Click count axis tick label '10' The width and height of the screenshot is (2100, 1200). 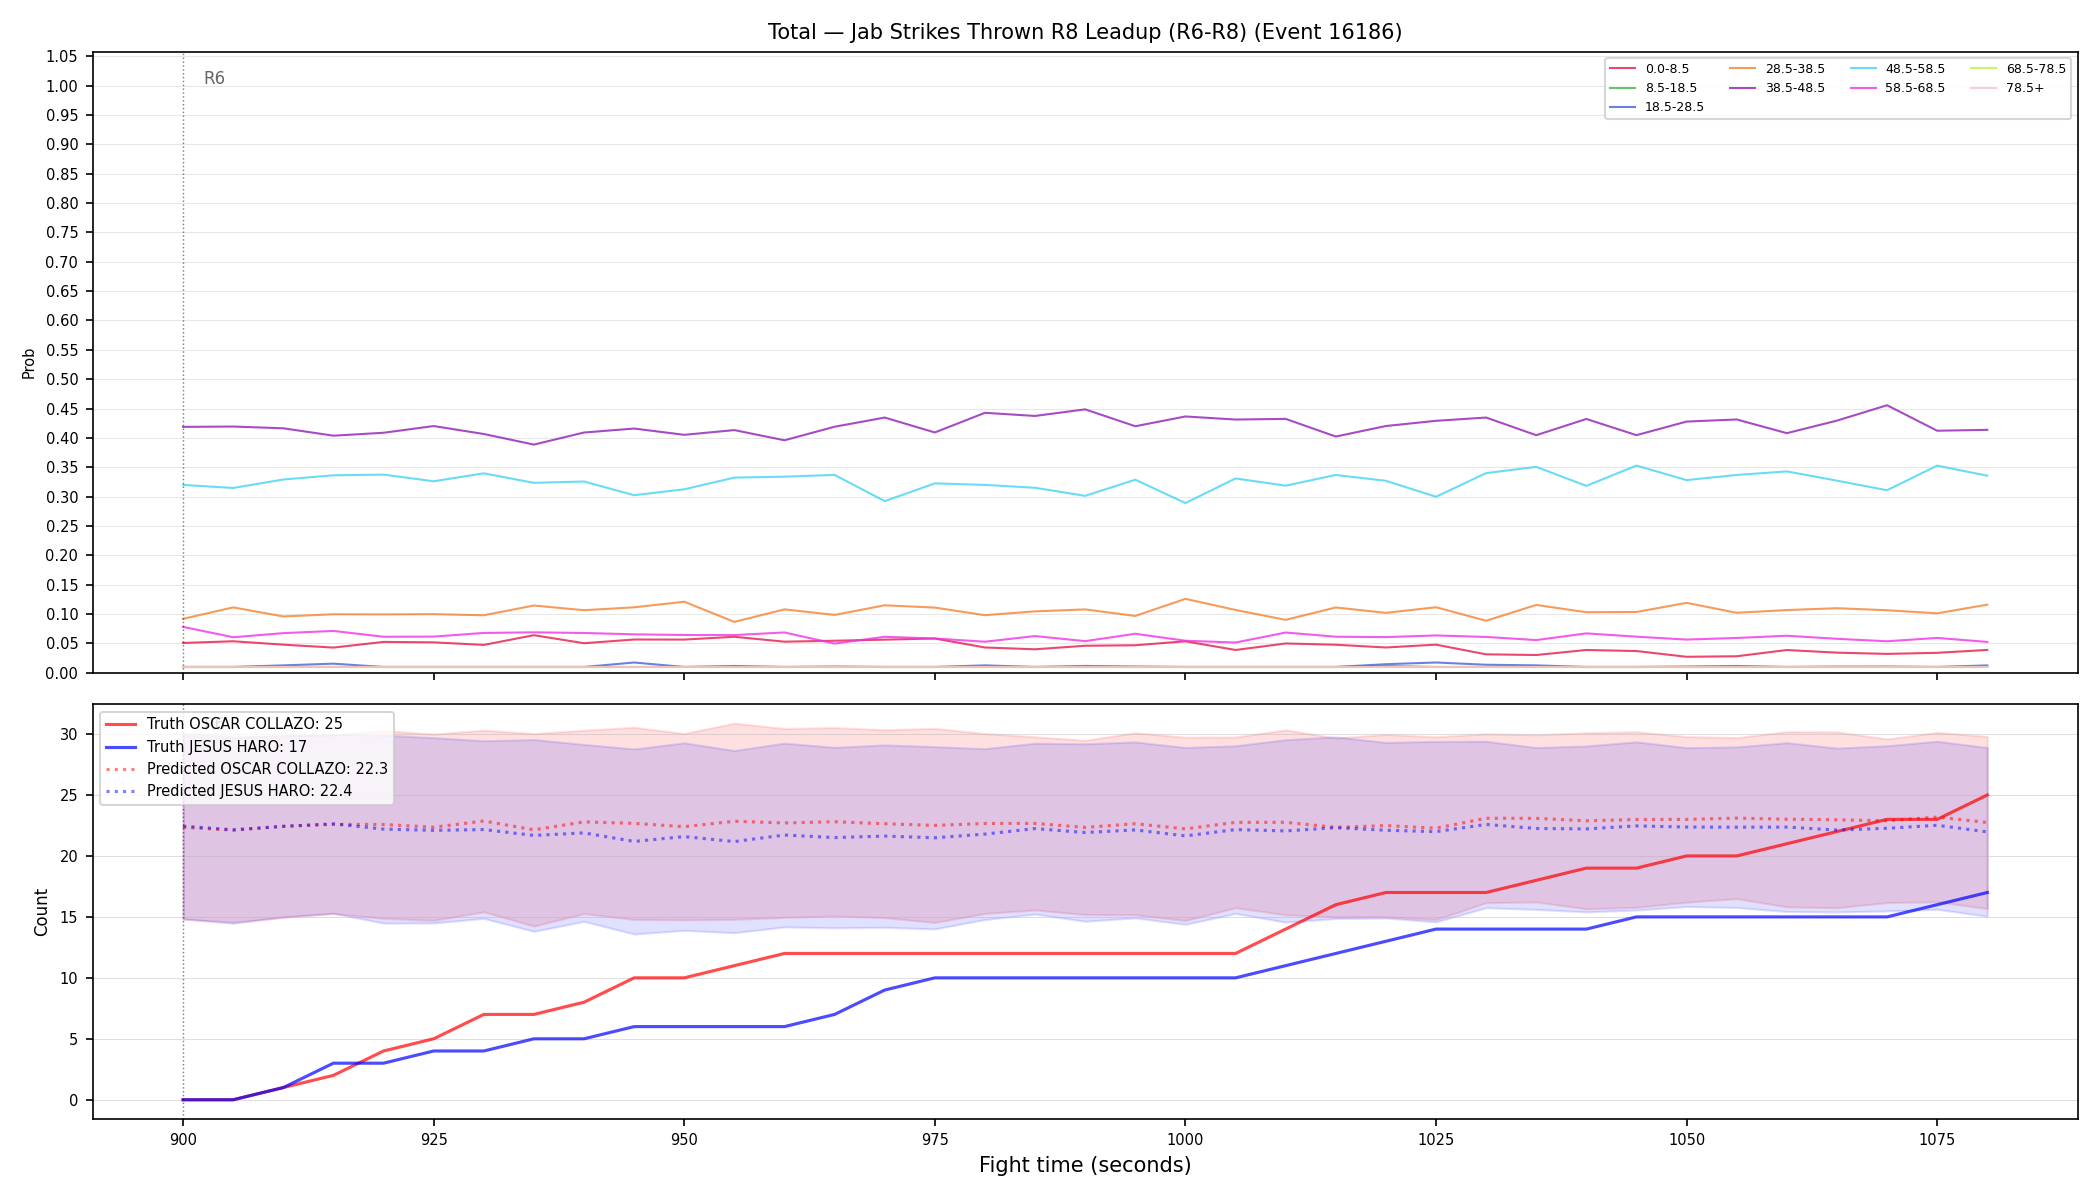pos(69,979)
